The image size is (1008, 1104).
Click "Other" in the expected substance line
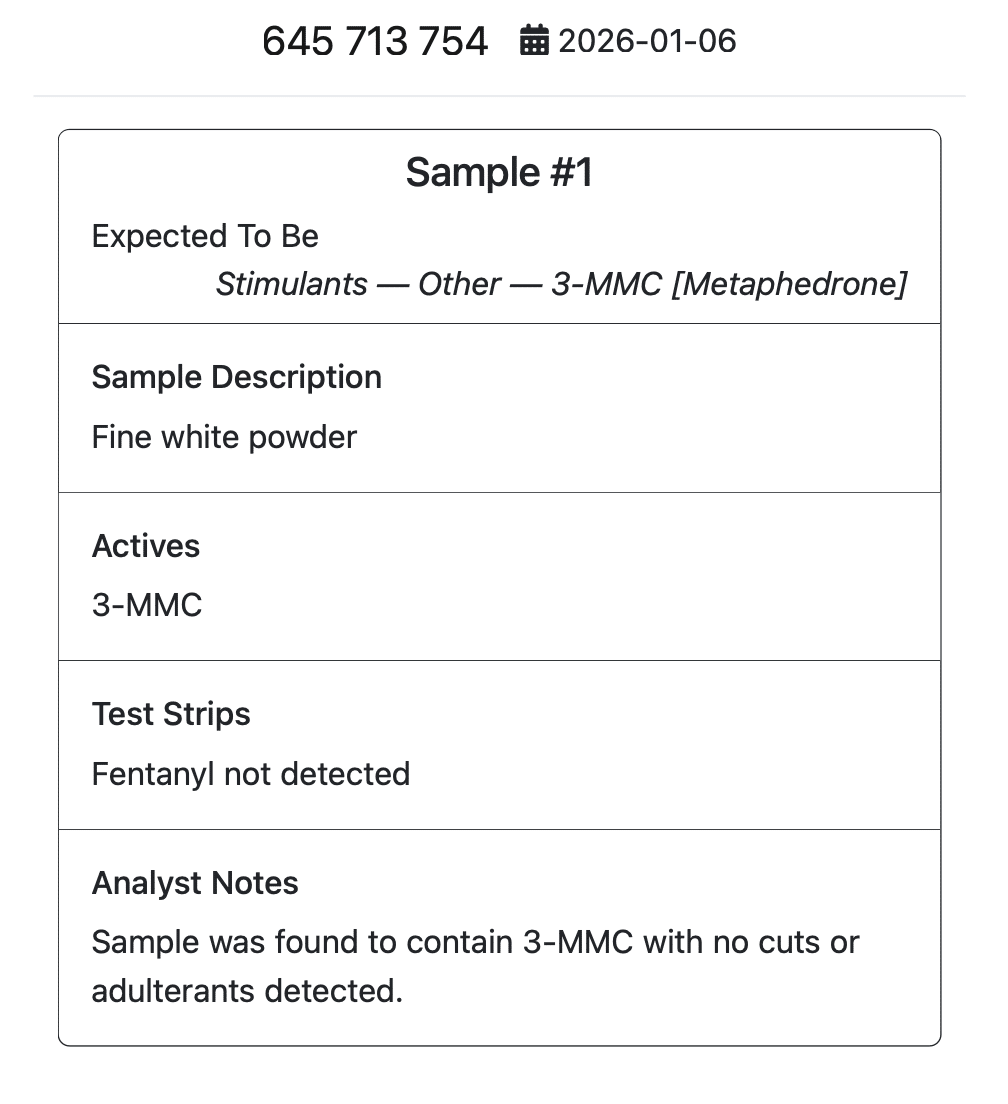coord(458,285)
